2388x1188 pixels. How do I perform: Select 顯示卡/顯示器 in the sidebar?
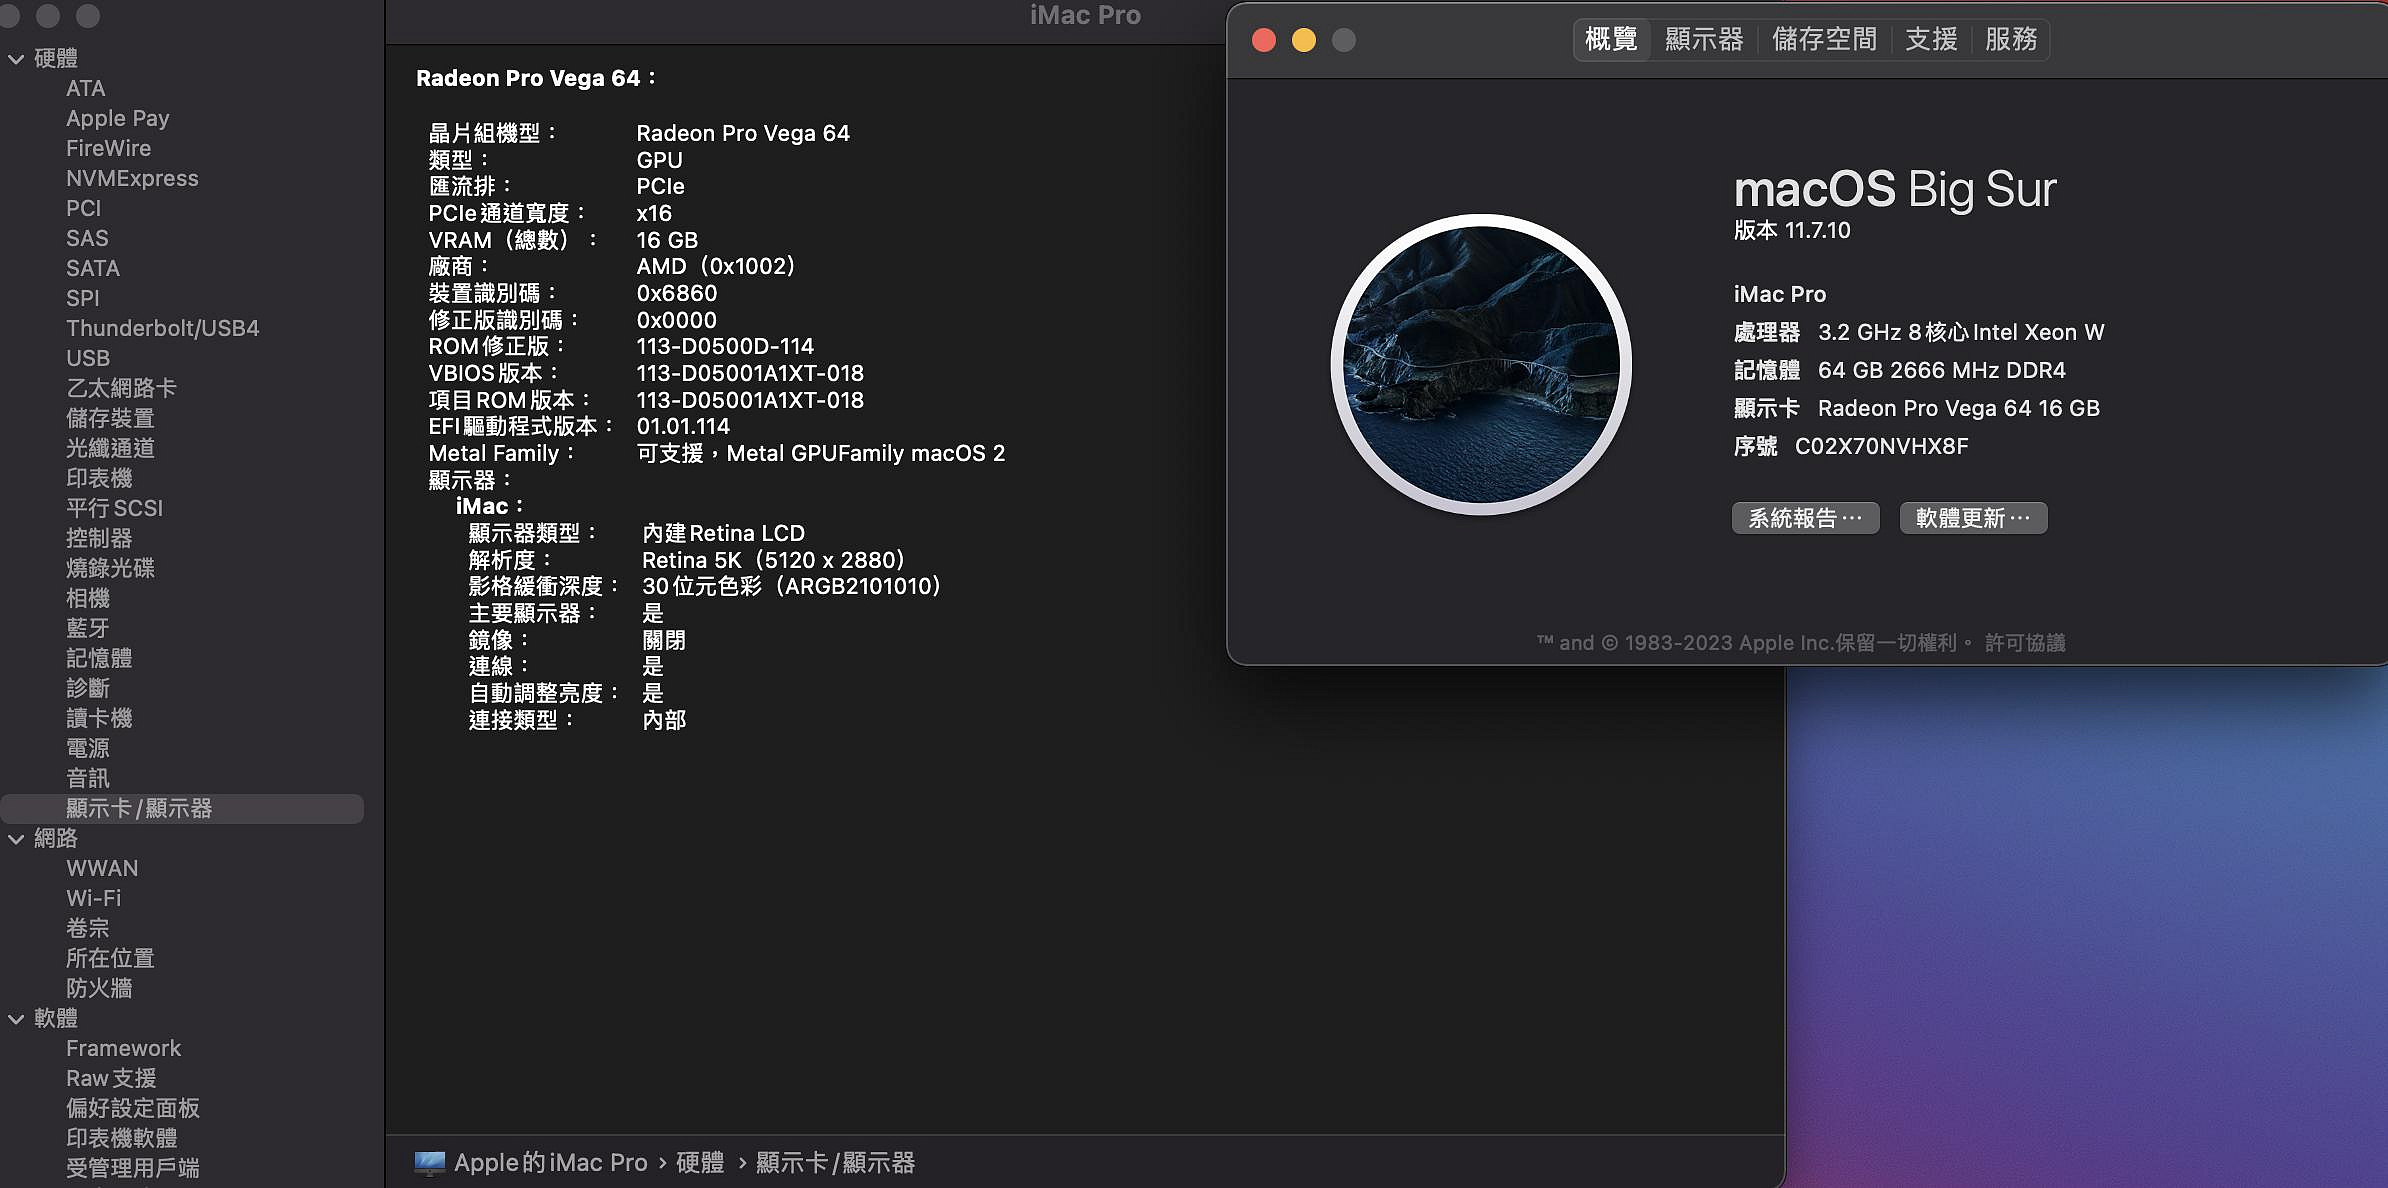point(182,809)
